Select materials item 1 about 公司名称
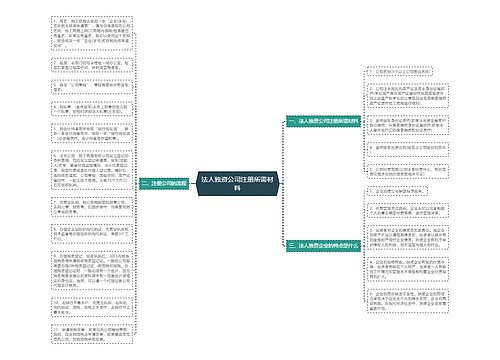Screen dimensions: 500x360 pyautogui.click(x=400, y=71)
